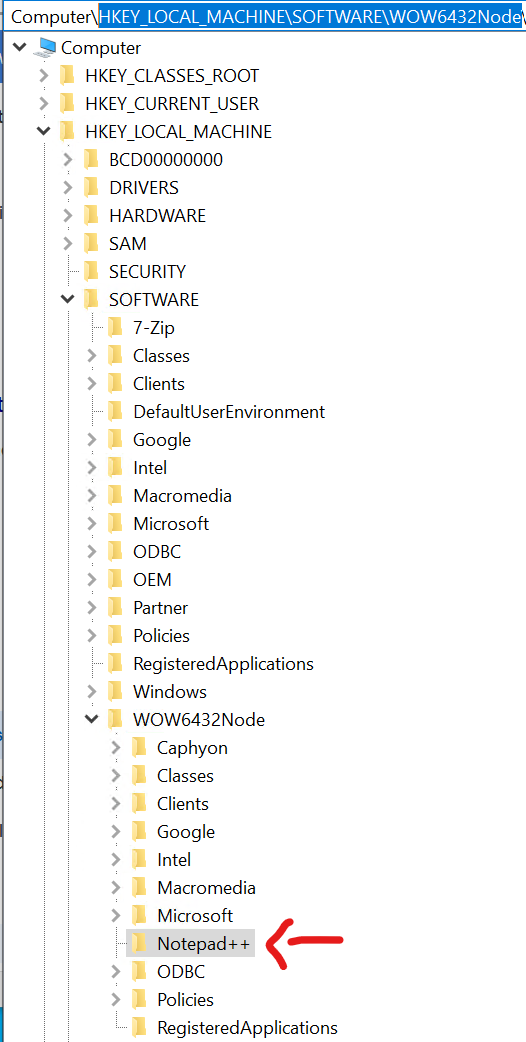Click the SAM folder icon
526x1042 pixels.
(92, 243)
